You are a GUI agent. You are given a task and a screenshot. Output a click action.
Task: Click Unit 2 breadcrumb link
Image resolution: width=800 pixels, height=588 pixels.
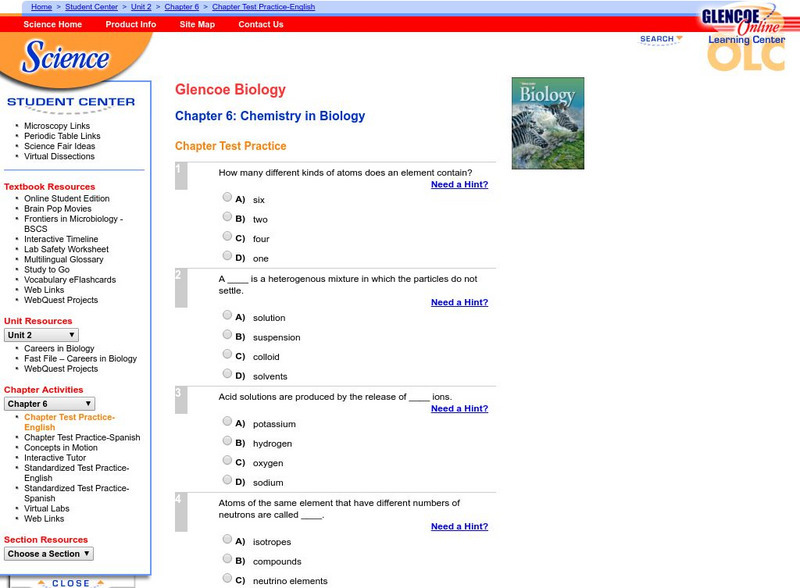(141, 7)
